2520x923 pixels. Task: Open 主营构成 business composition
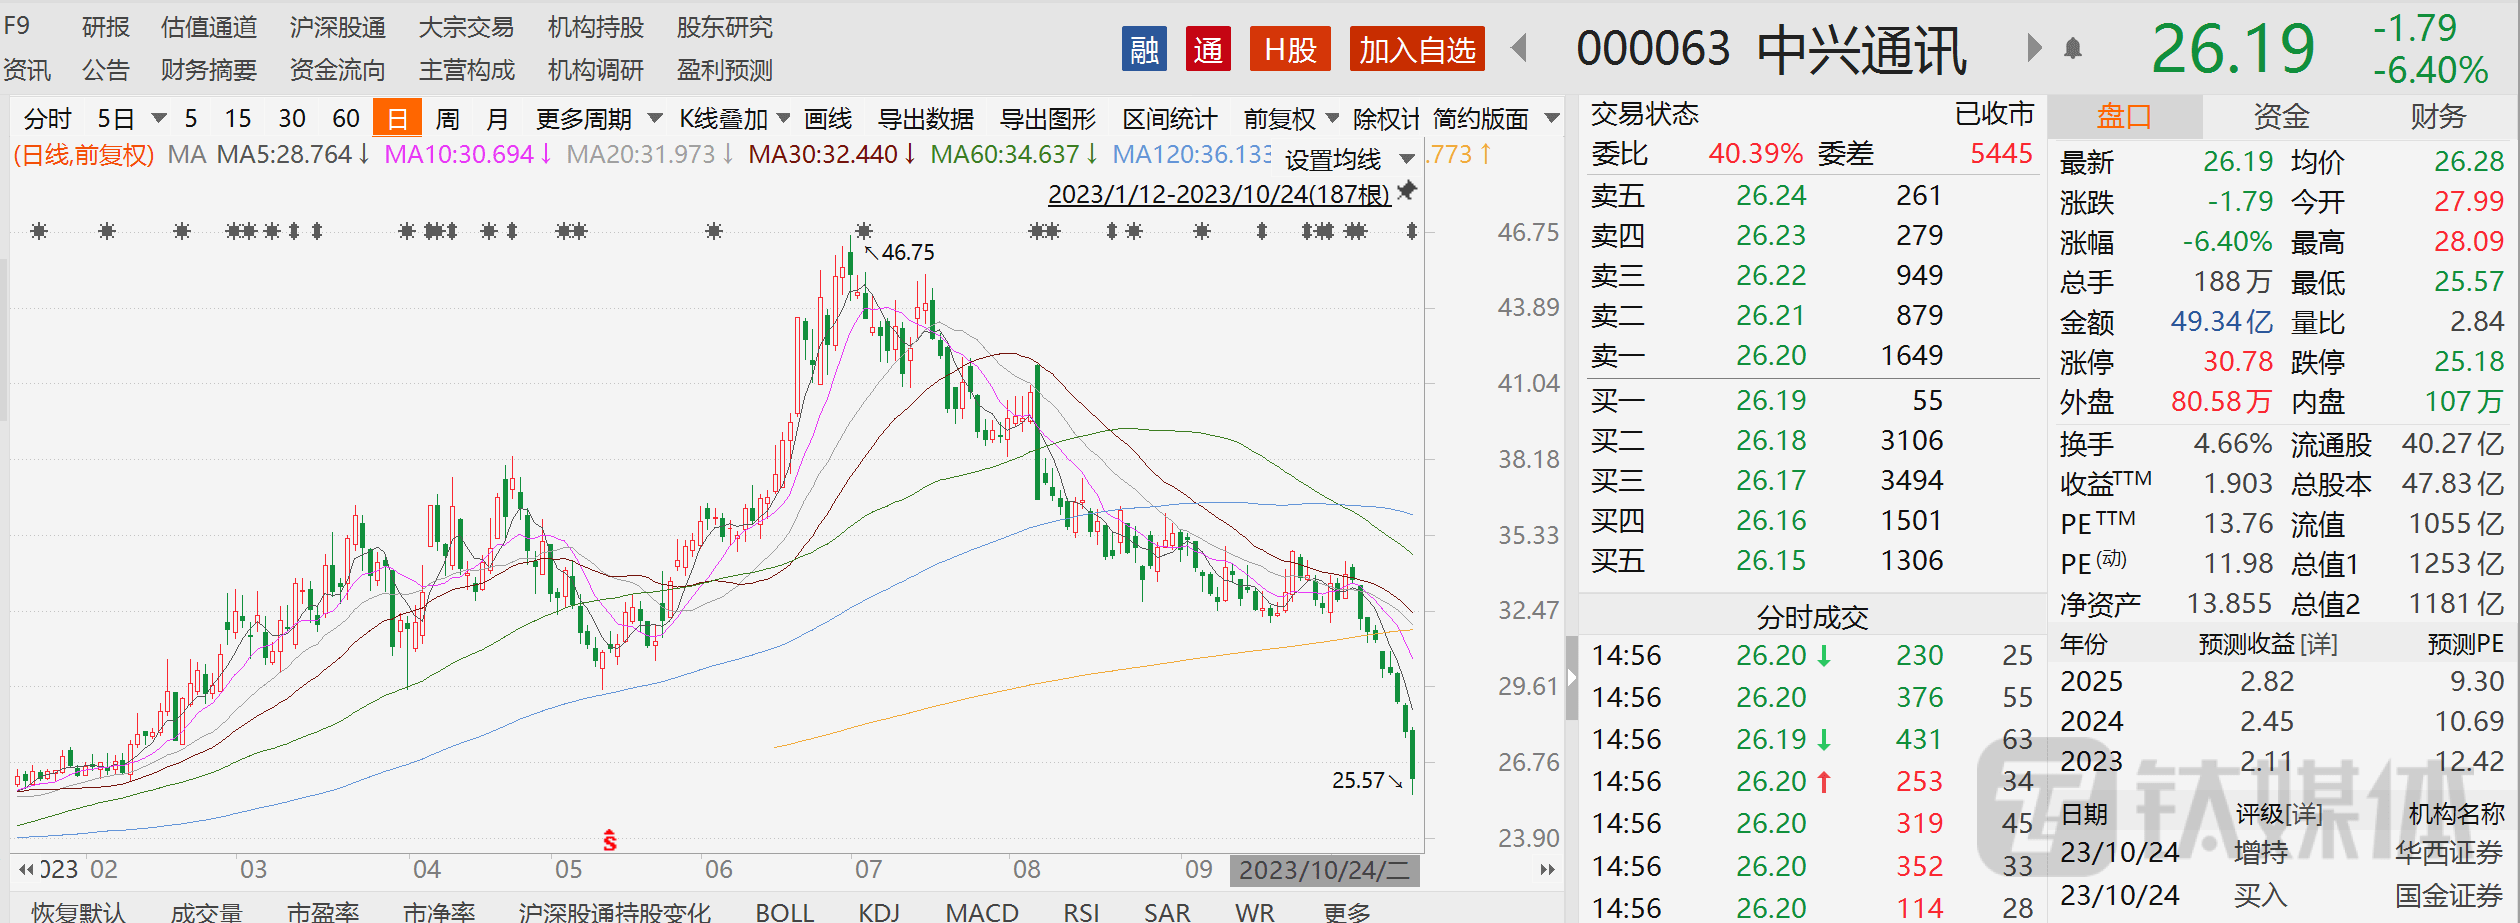[x=466, y=70]
